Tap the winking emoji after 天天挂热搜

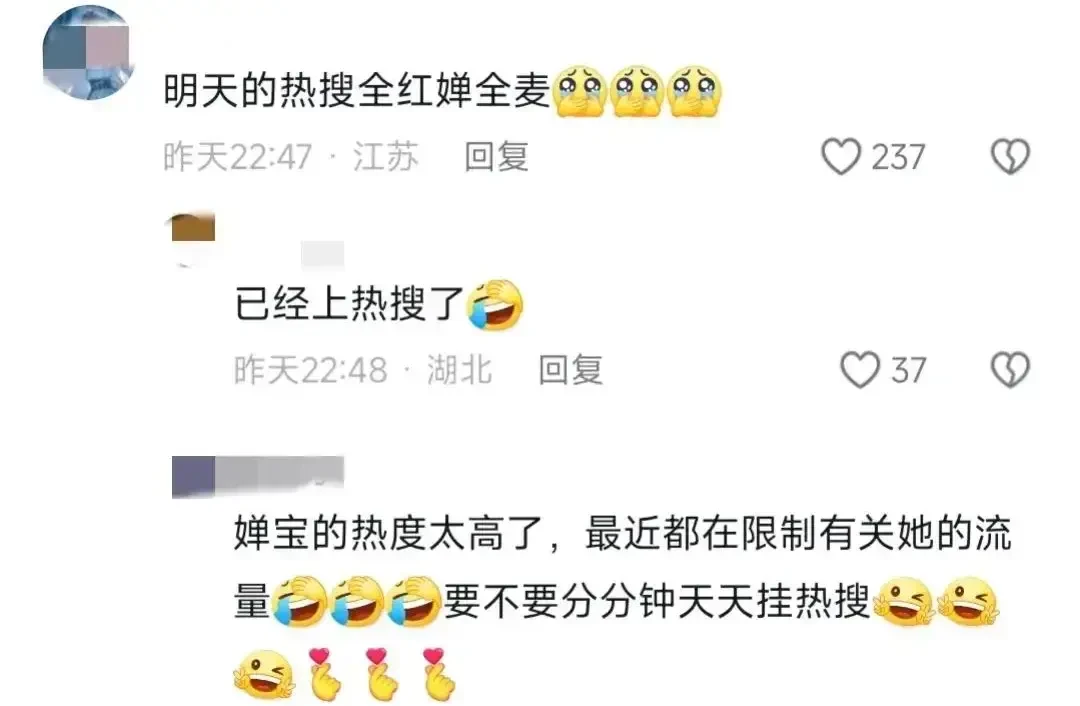[904, 601]
